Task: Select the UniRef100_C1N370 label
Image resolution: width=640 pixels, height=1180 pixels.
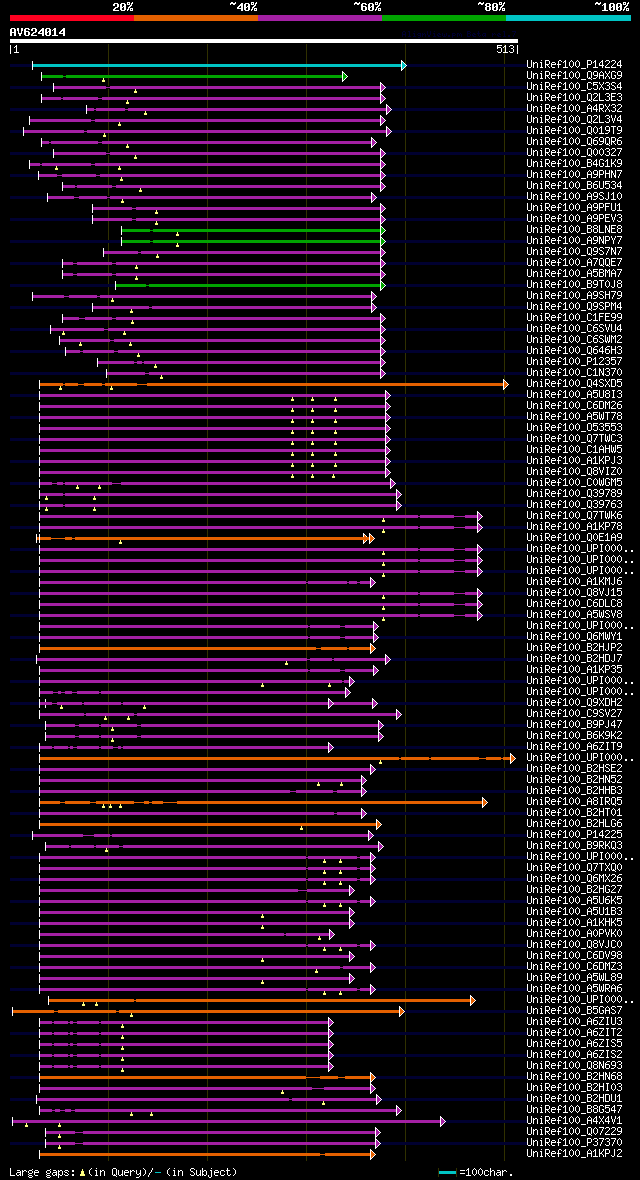Action: (574, 373)
